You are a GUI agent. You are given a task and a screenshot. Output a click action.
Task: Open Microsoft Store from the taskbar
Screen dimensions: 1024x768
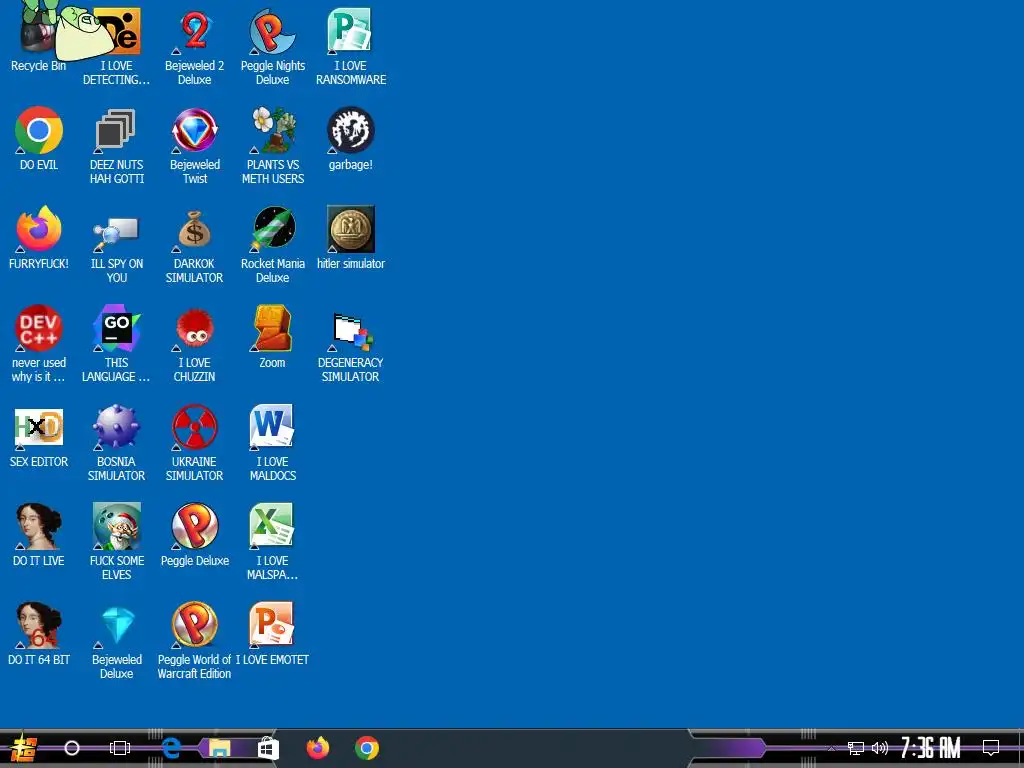click(x=268, y=748)
